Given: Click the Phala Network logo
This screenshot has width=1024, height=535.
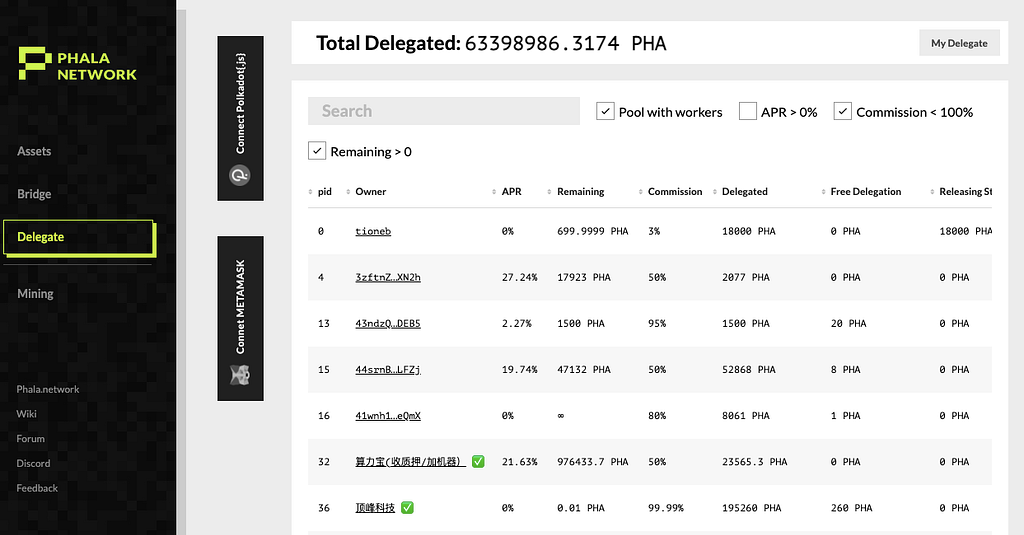Looking at the screenshot, I should [78, 64].
